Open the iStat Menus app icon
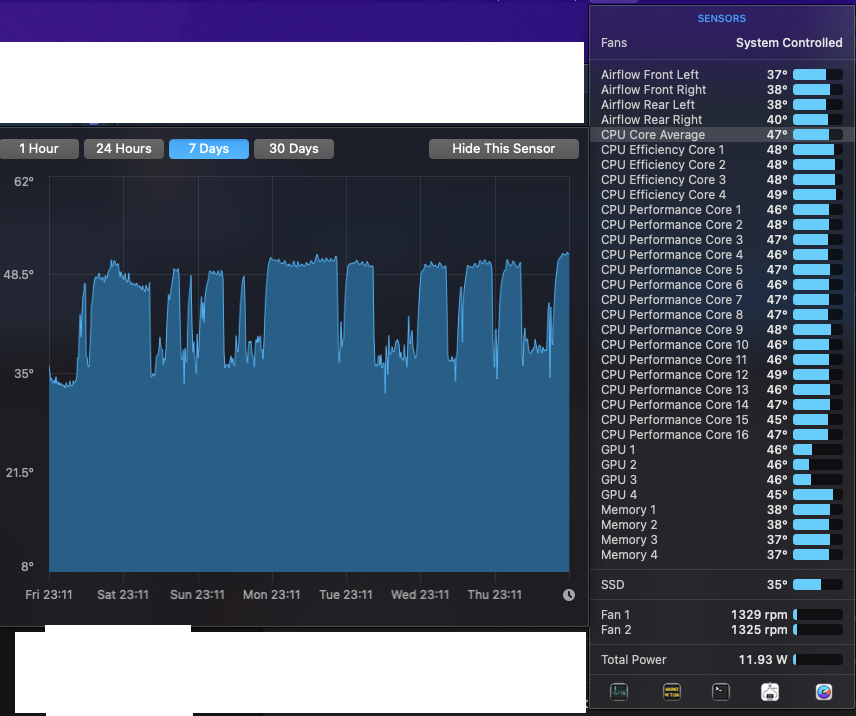Viewport: 856px width, 716px height. (824, 692)
